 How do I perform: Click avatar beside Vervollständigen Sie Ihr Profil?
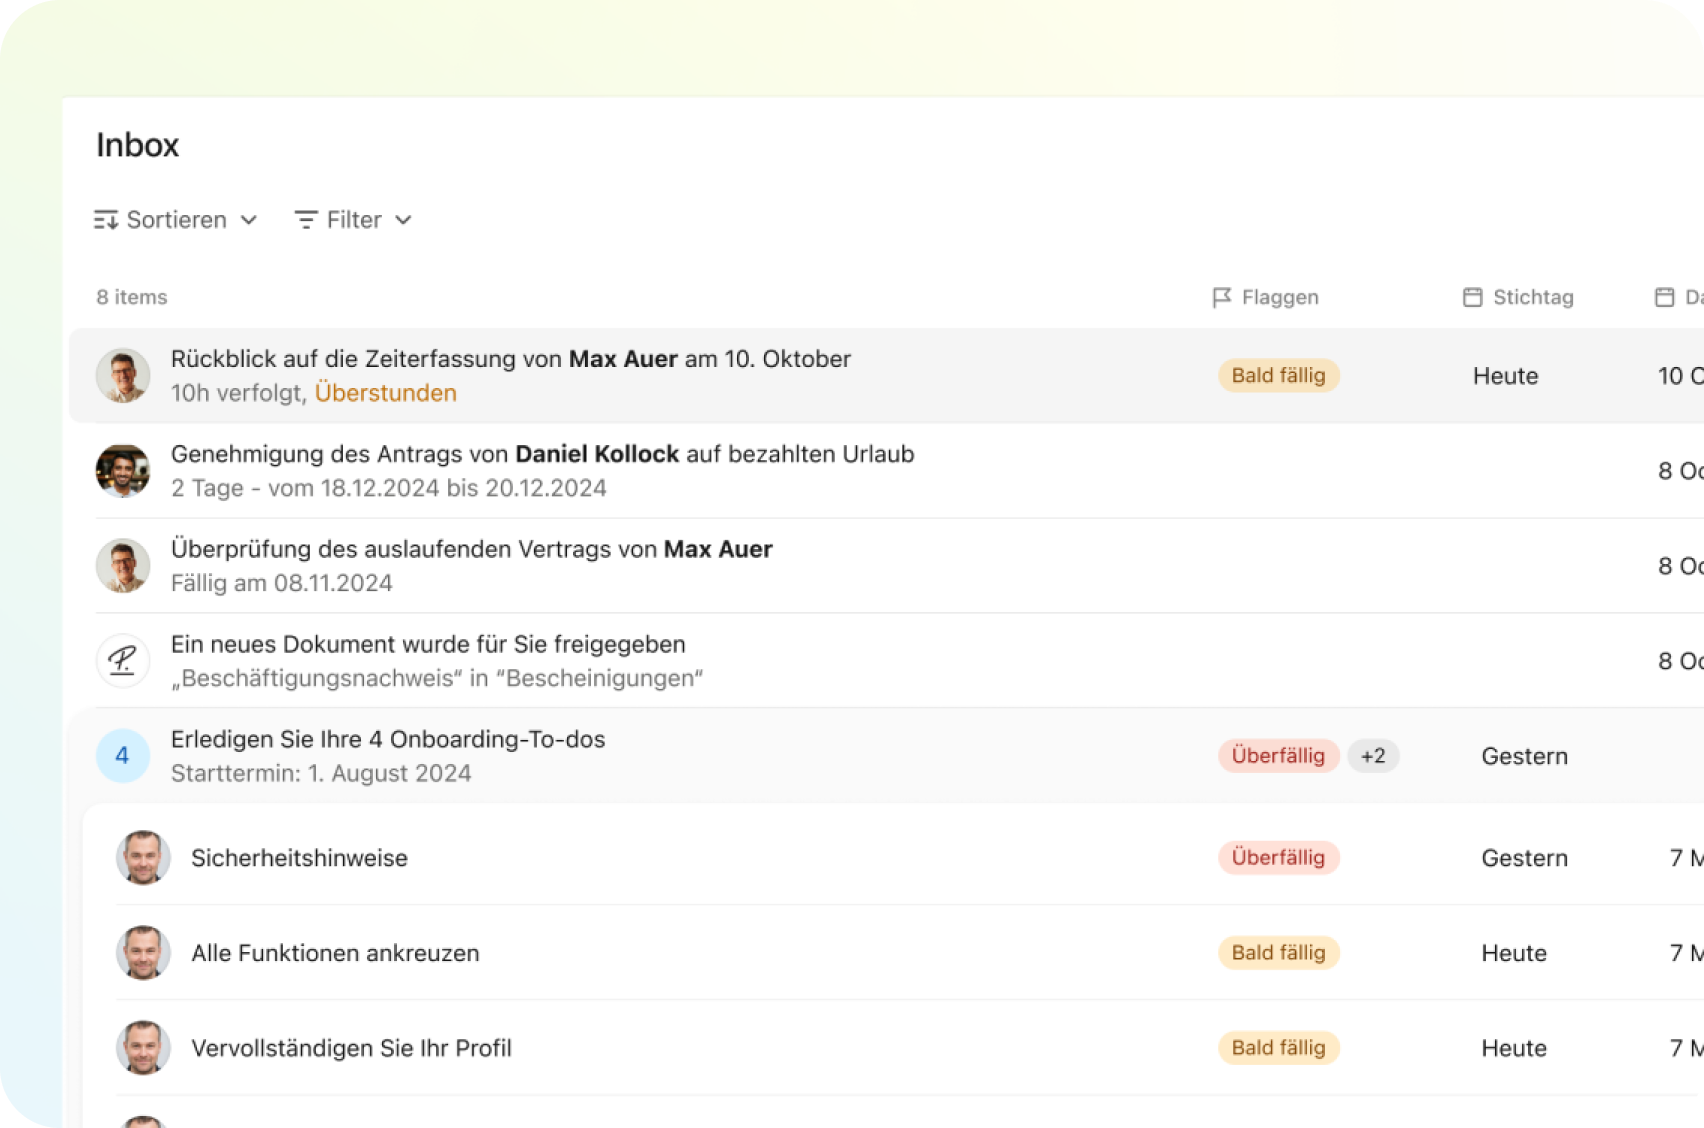(143, 1048)
